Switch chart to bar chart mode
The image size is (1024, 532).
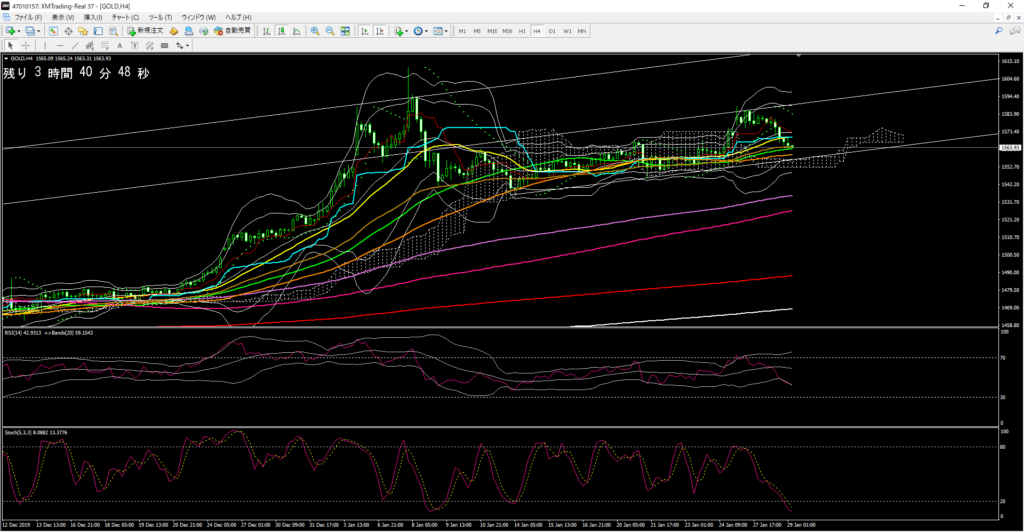tap(266, 31)
